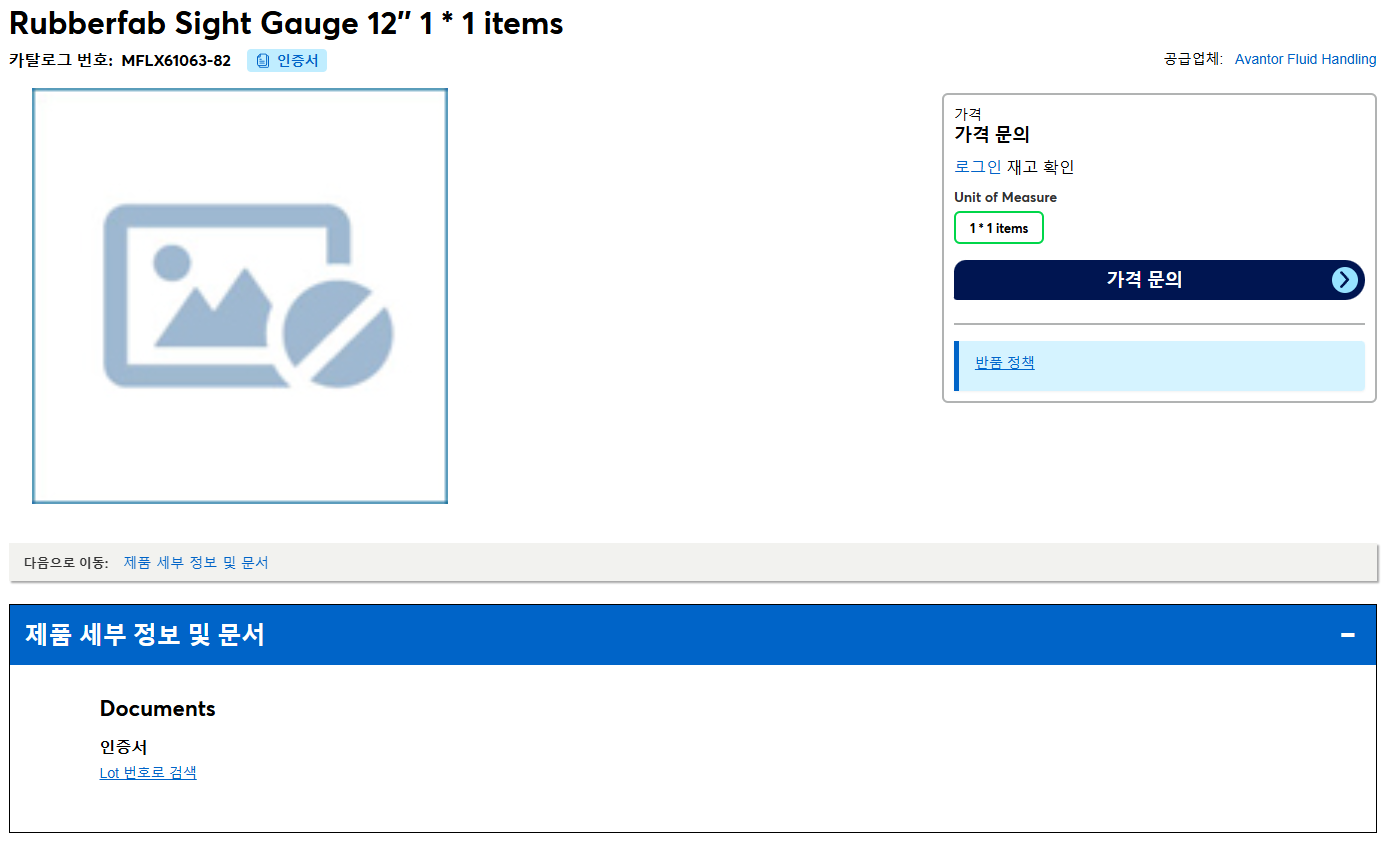Click the 인증서 badge label text
The height and width of the screenshot is (854, 1384).
[297, 61]
